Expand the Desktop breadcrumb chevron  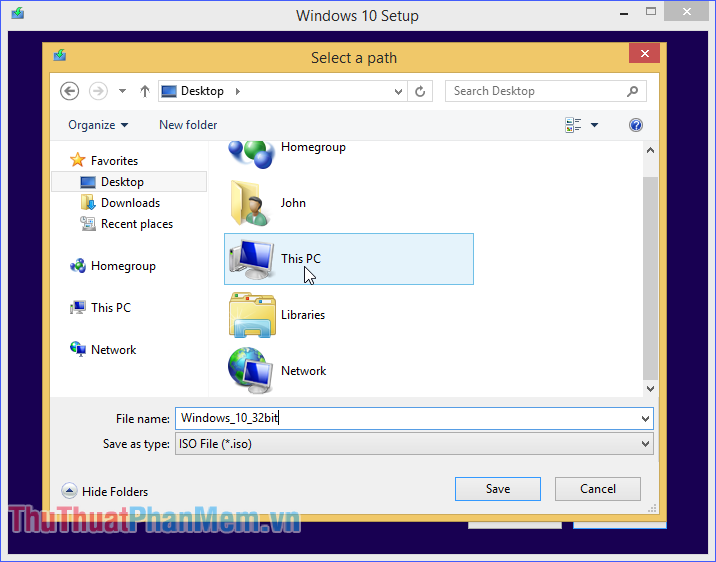[237, 91]
